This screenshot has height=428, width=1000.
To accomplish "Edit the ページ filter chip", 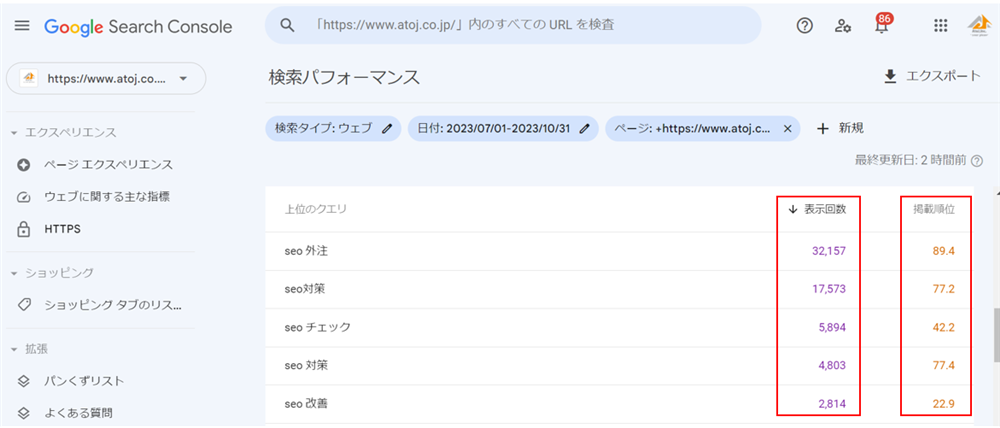I will [702, 128].
